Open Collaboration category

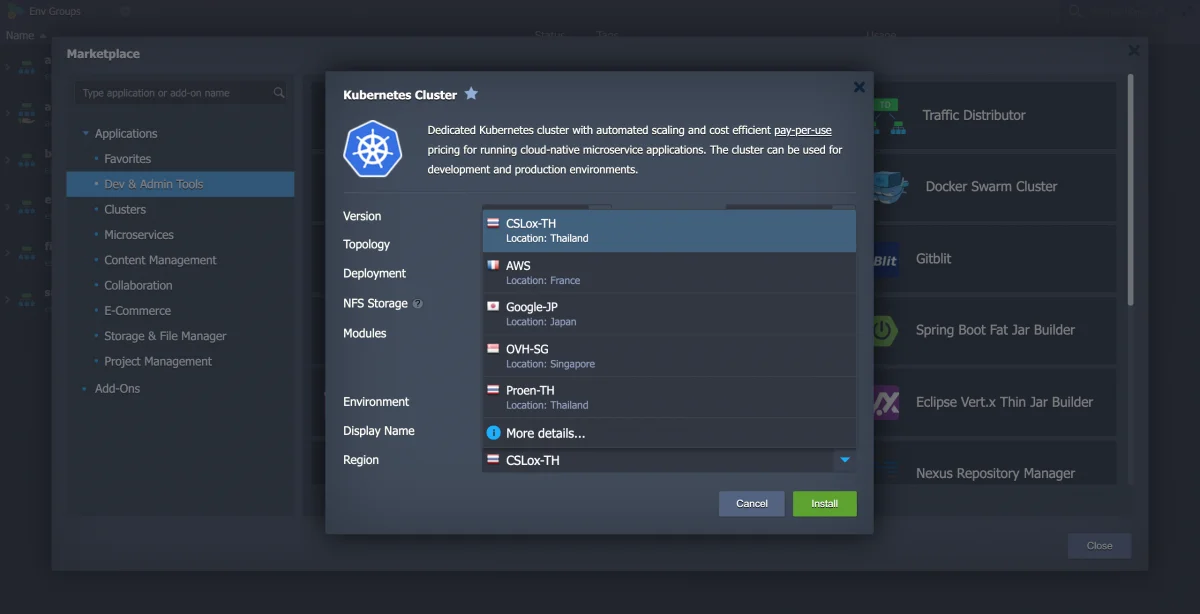138,285
